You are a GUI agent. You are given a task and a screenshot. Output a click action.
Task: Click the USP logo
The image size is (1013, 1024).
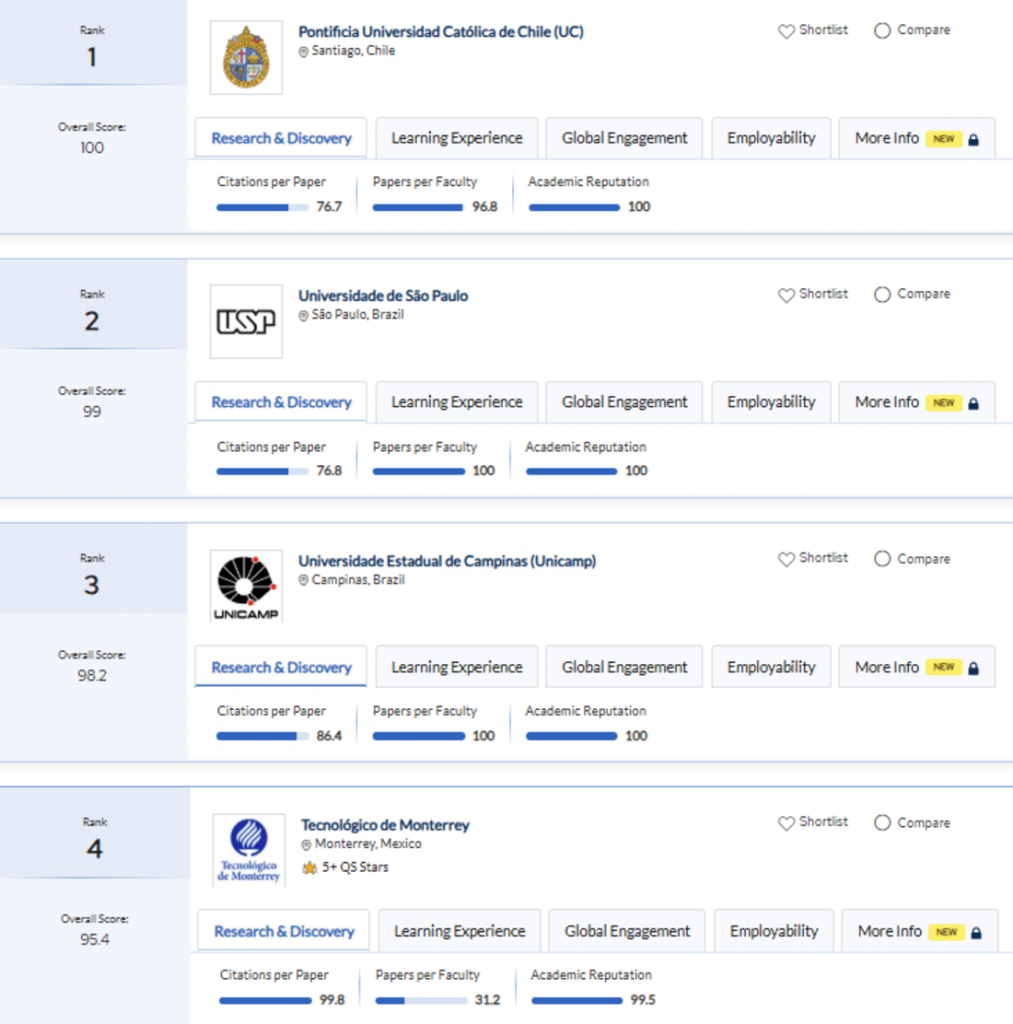tap(246, 321)
